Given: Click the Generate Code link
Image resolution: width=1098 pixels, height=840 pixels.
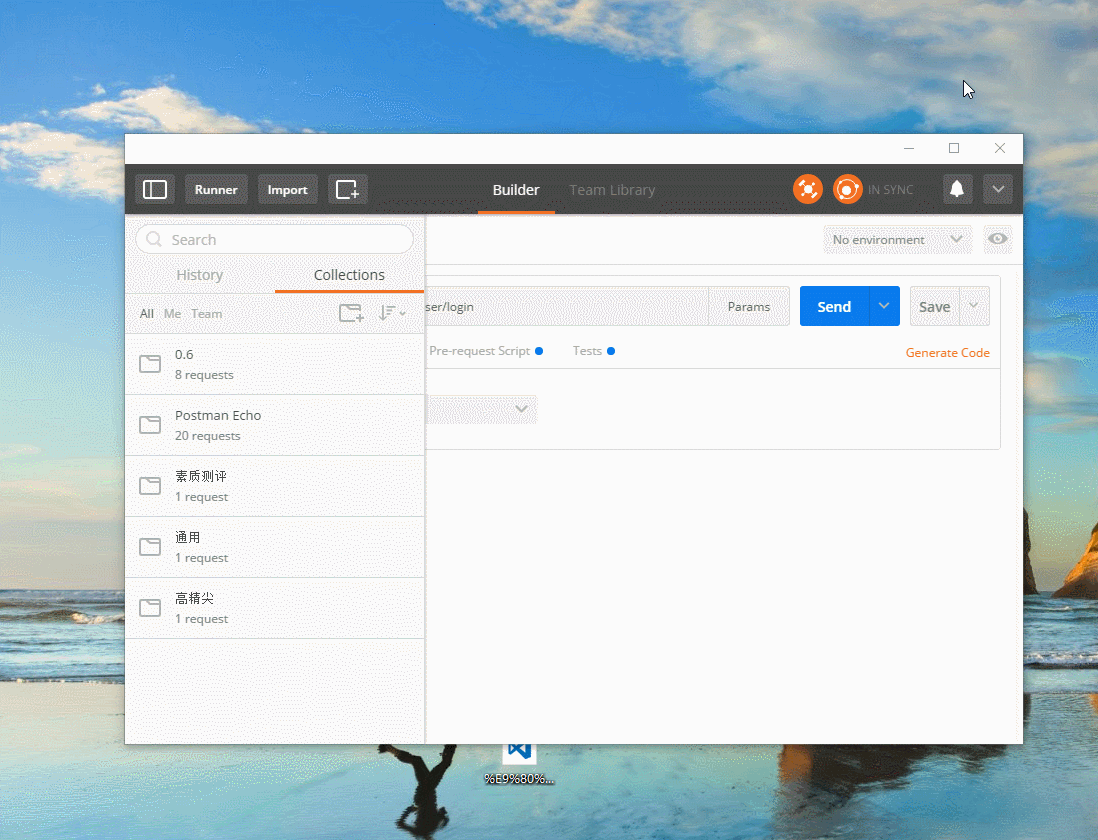Looking at the screenshot, I should coord(947,353).
